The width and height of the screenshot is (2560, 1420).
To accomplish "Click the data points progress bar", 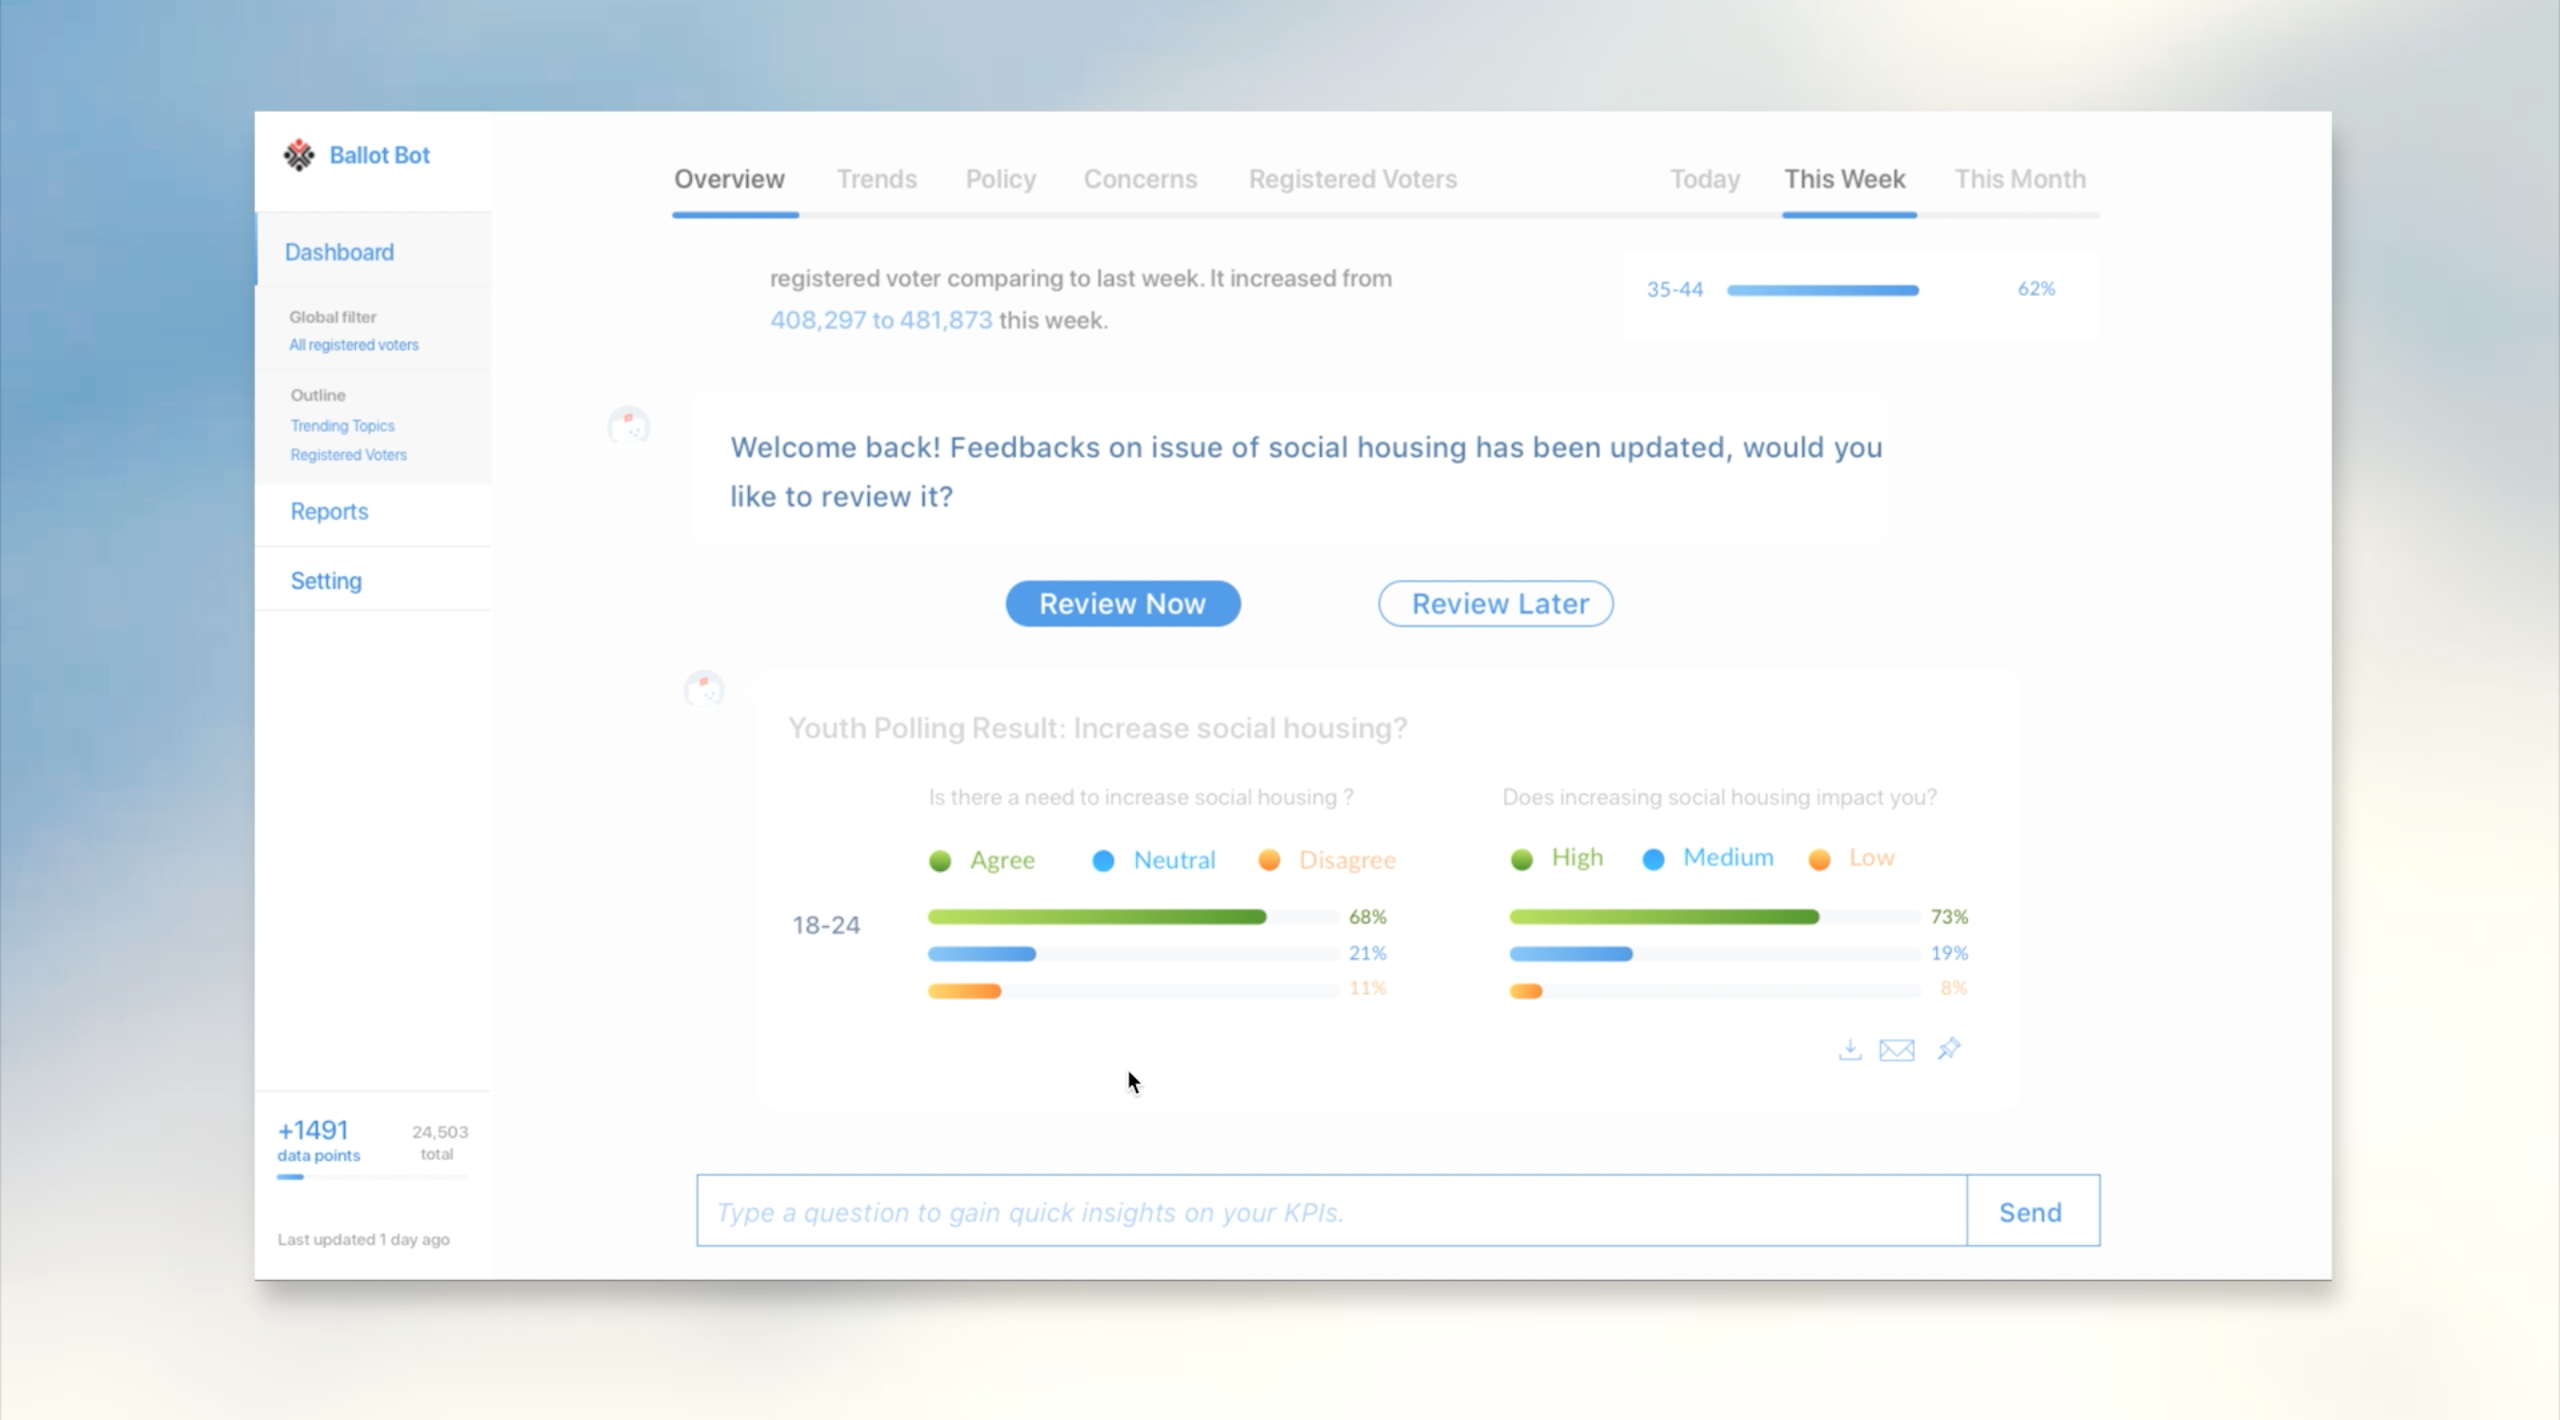I will pos(372,1177).
